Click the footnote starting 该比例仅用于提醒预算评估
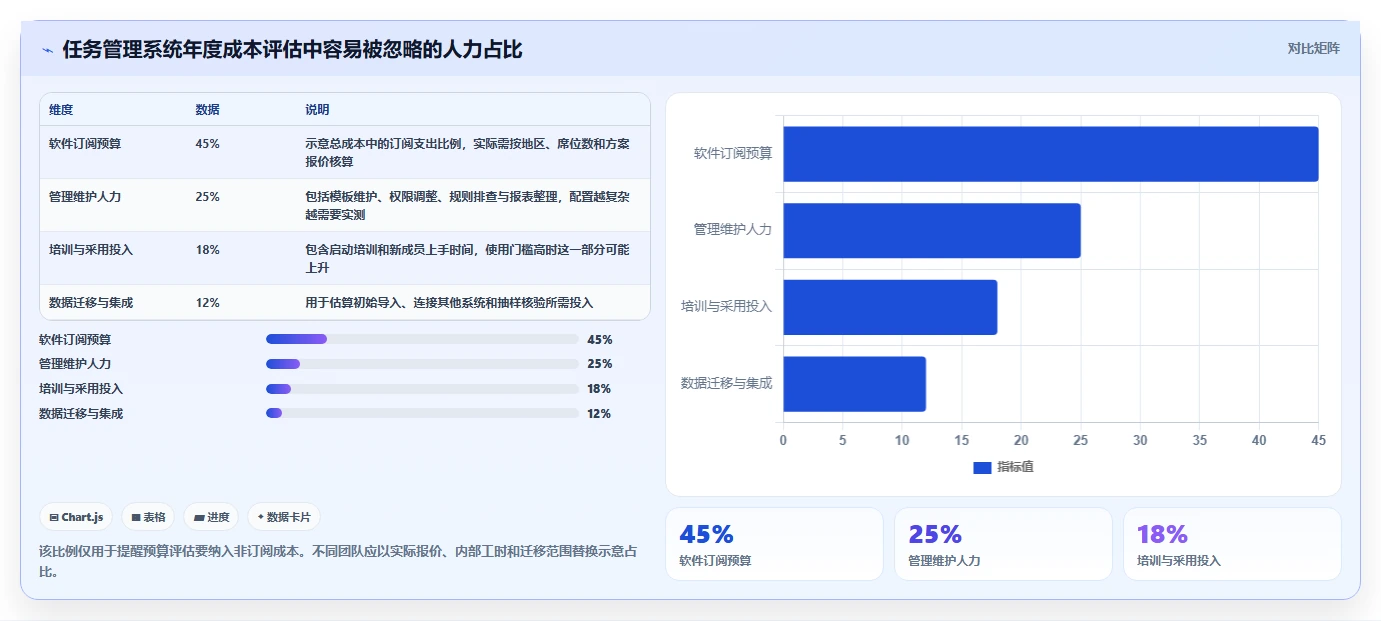The height and width of the screenshot is (621, 1381). 338,562
